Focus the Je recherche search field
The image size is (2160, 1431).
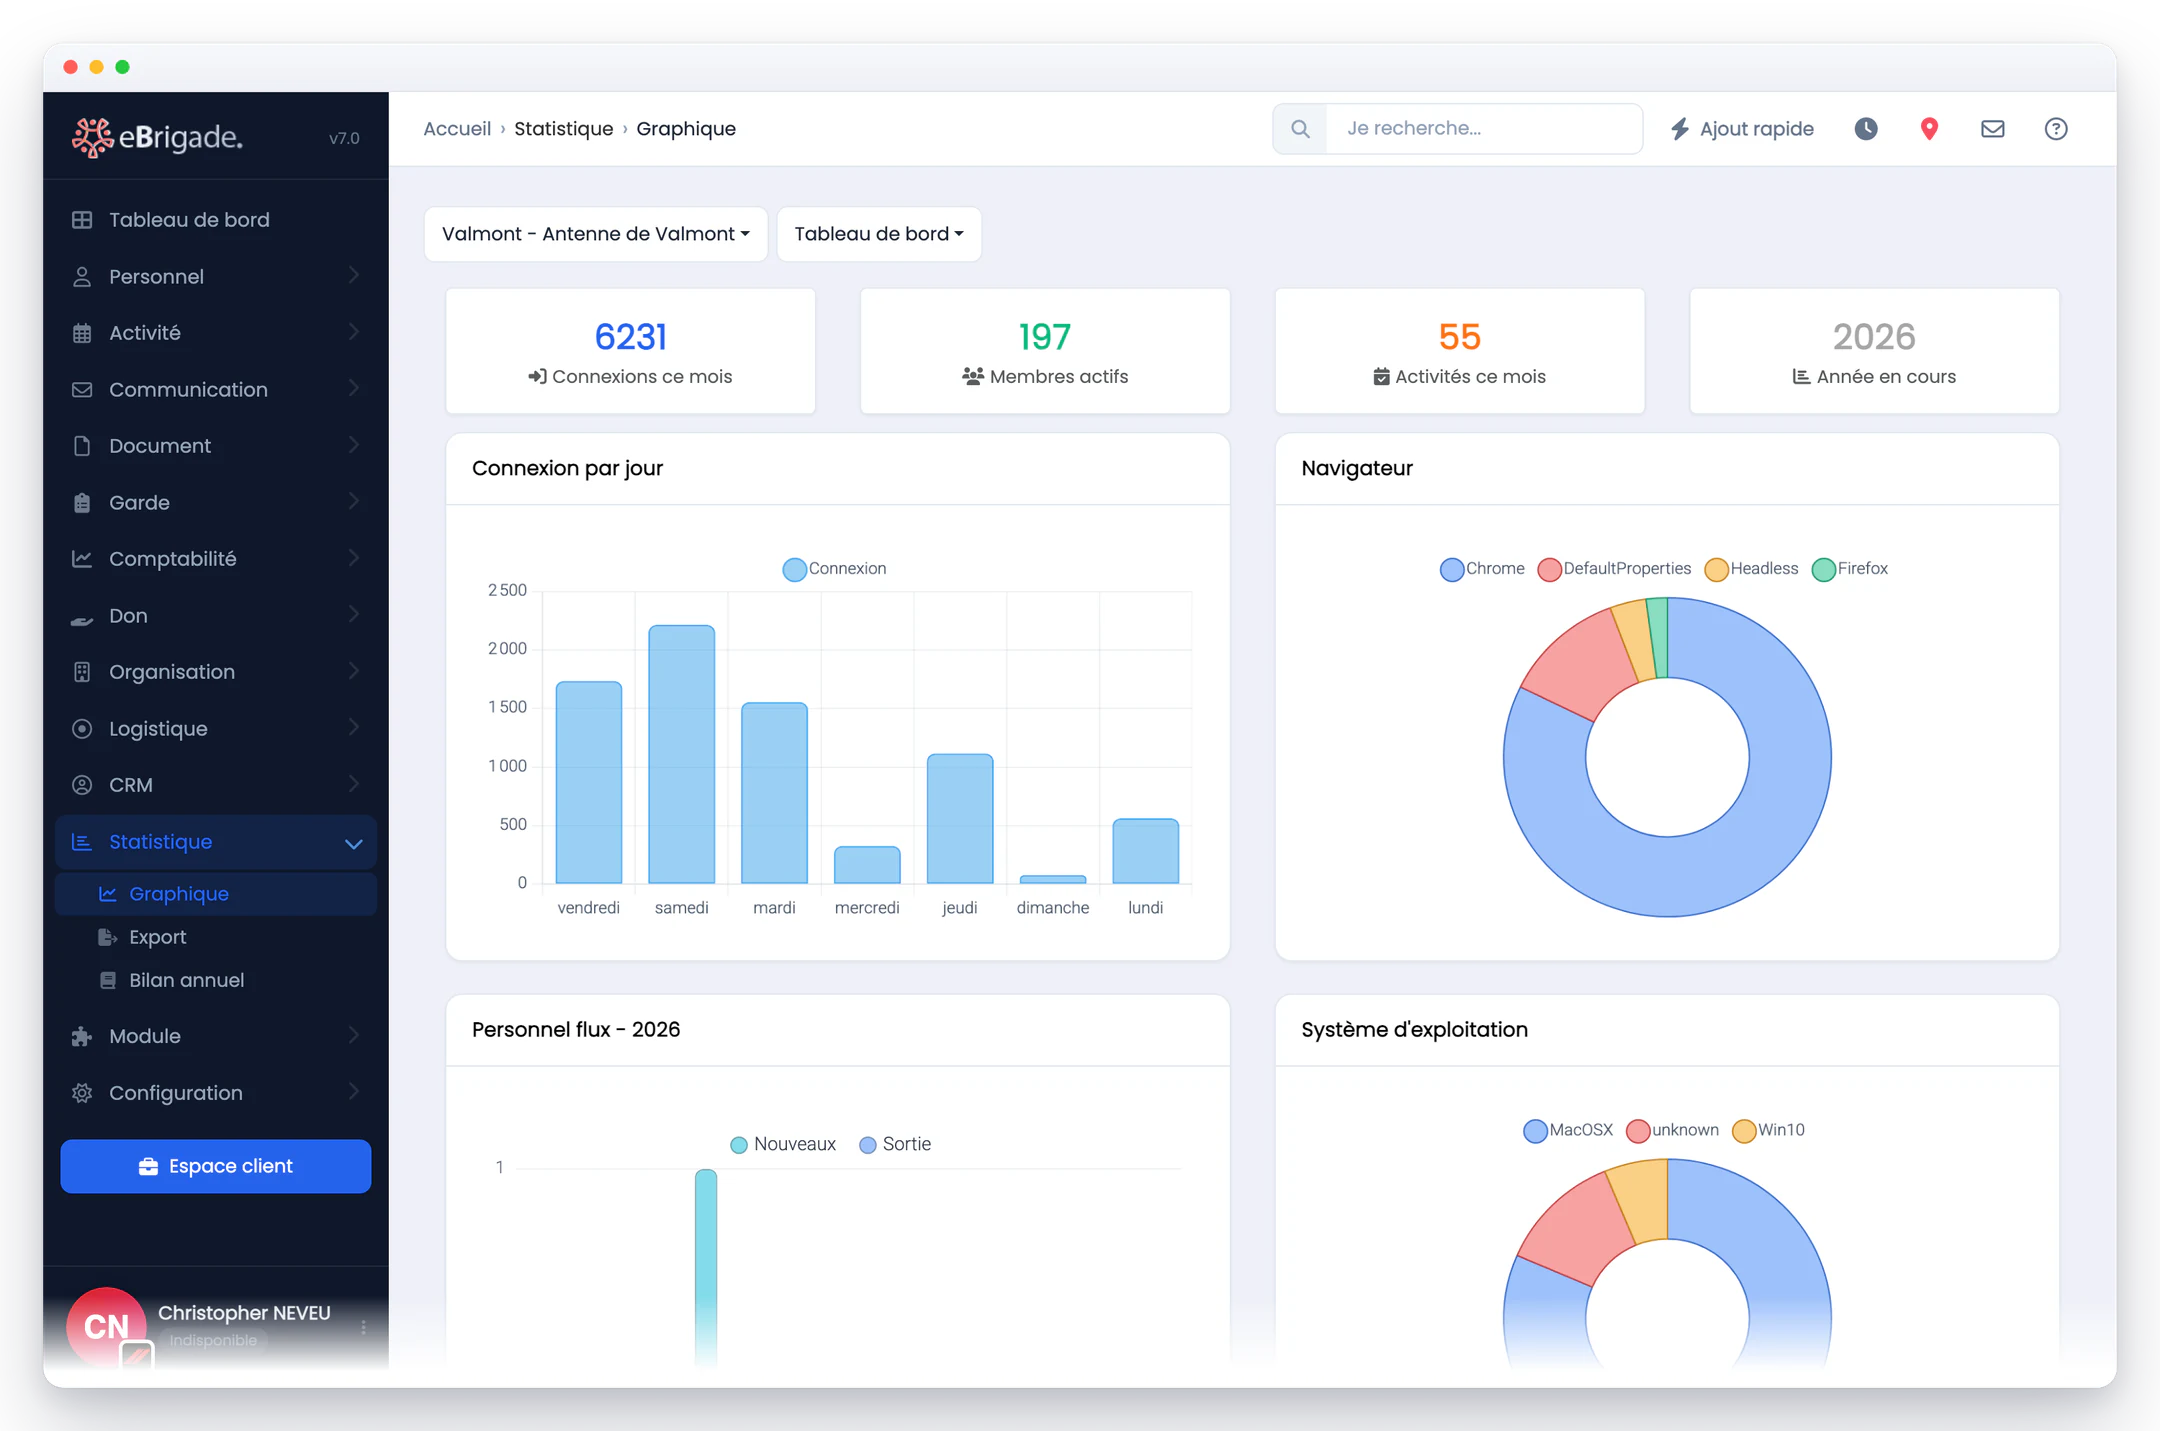[x=1484, y=129]
